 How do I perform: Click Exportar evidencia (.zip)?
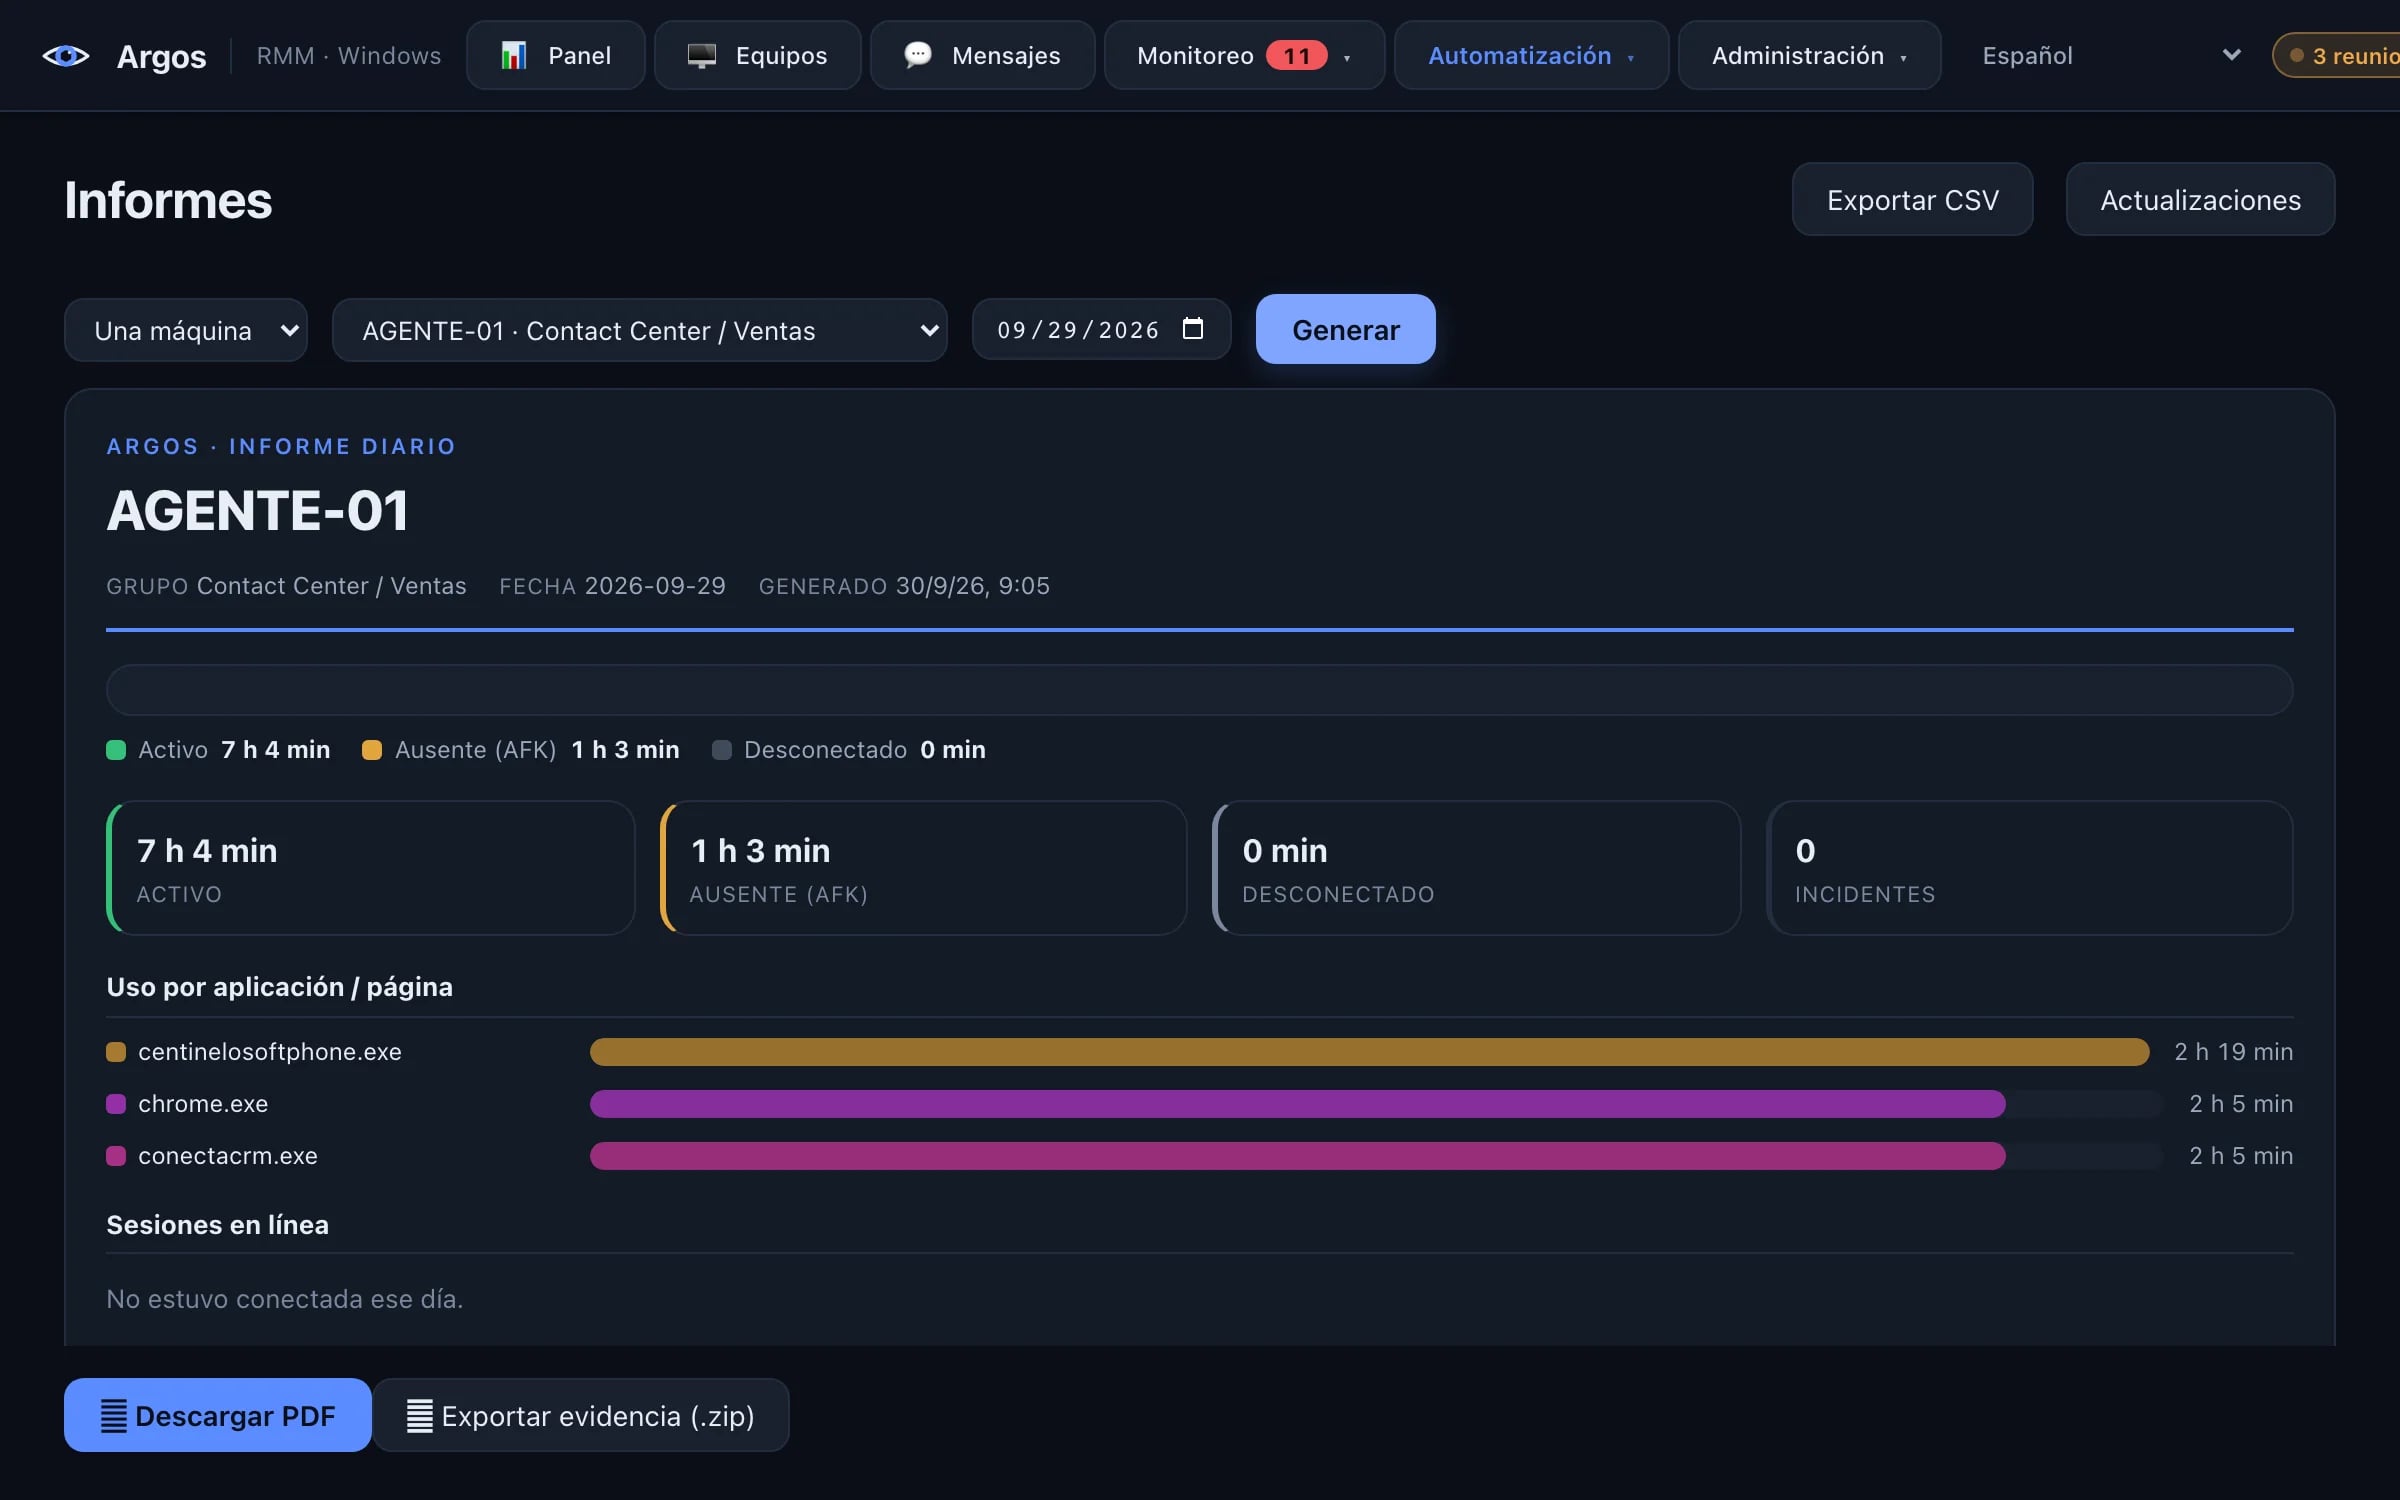[581, 1415]
